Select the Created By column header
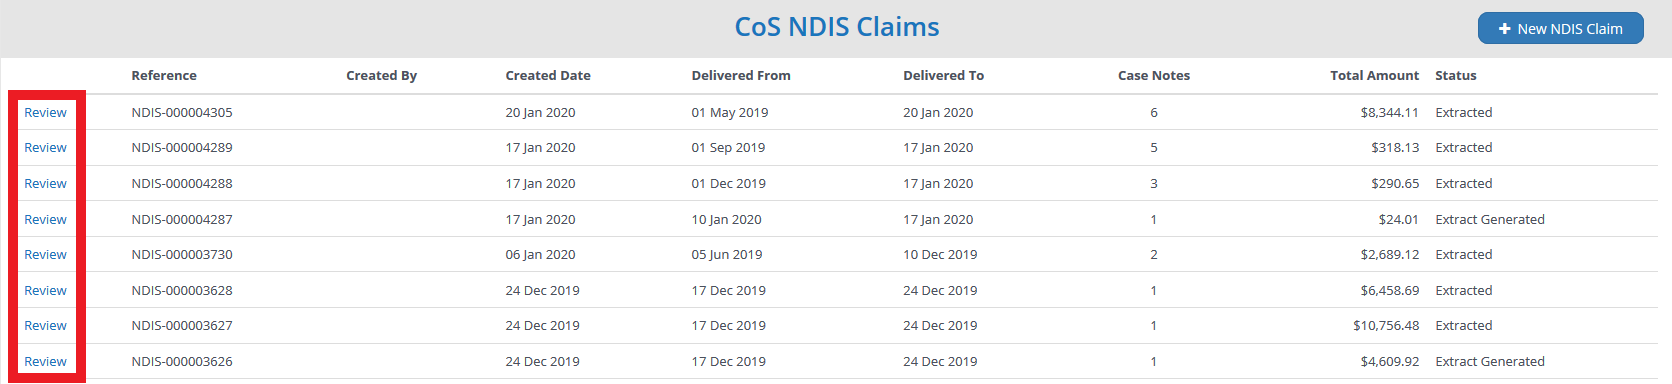 (381, 75)
